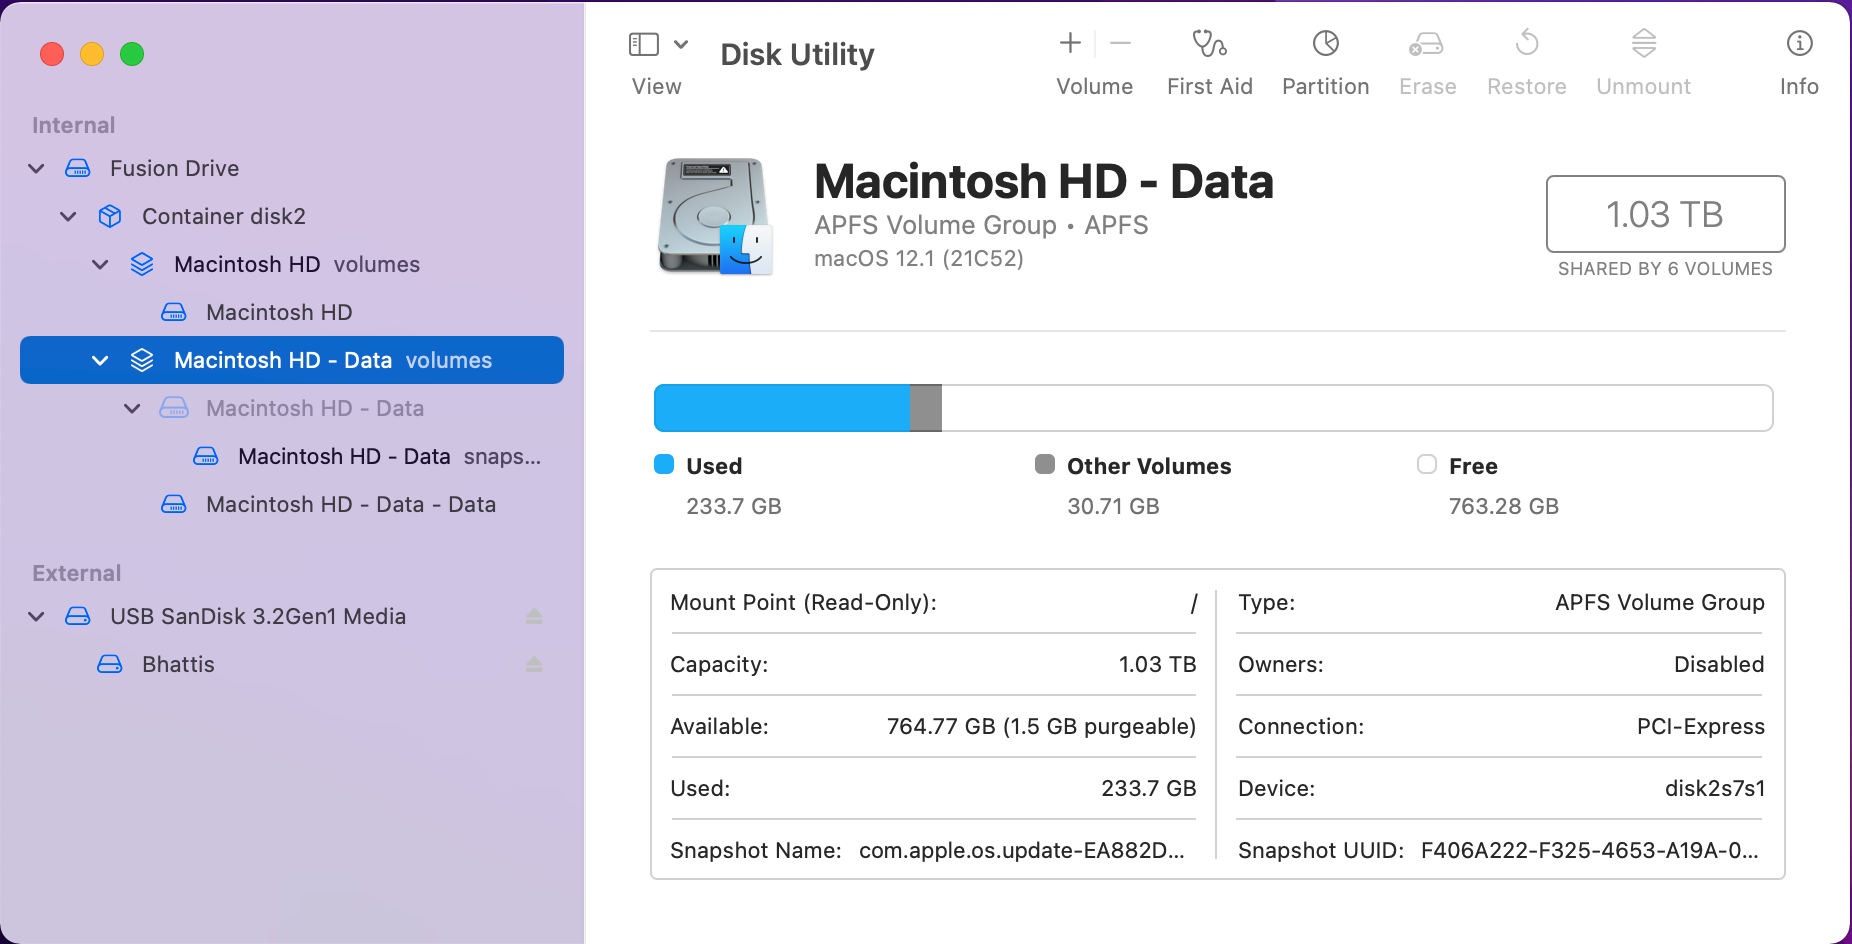Click the Snapshot UUID value F406A222

(1590, 850)
